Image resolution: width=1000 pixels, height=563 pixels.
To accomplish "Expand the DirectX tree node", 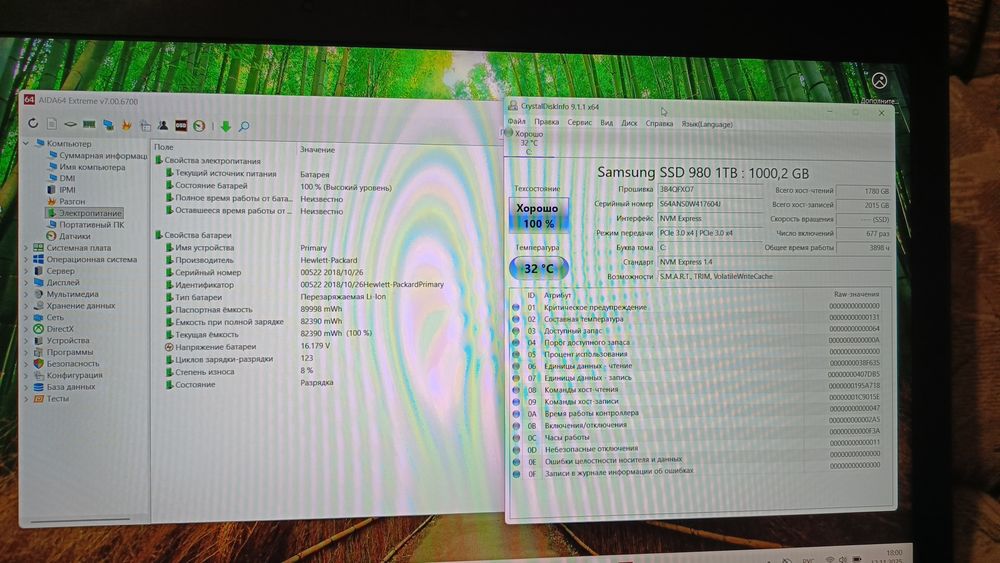I will (x=26, y=329).
